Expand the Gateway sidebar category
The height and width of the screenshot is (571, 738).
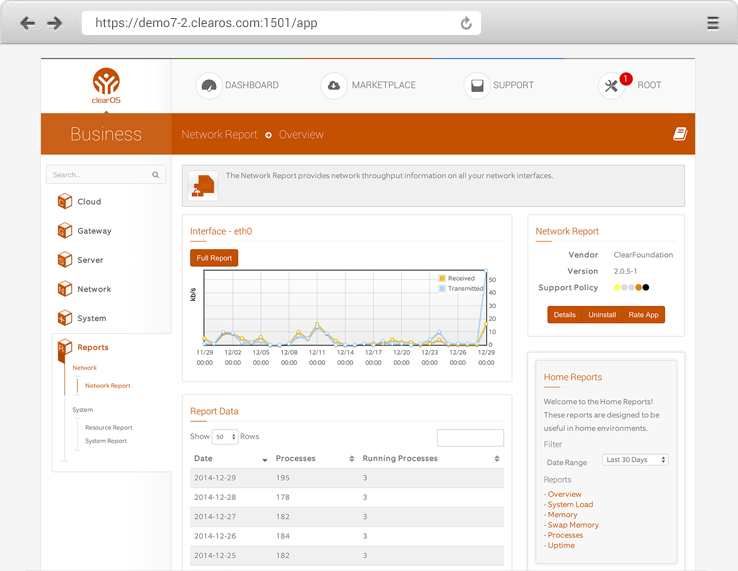[94, 231]
